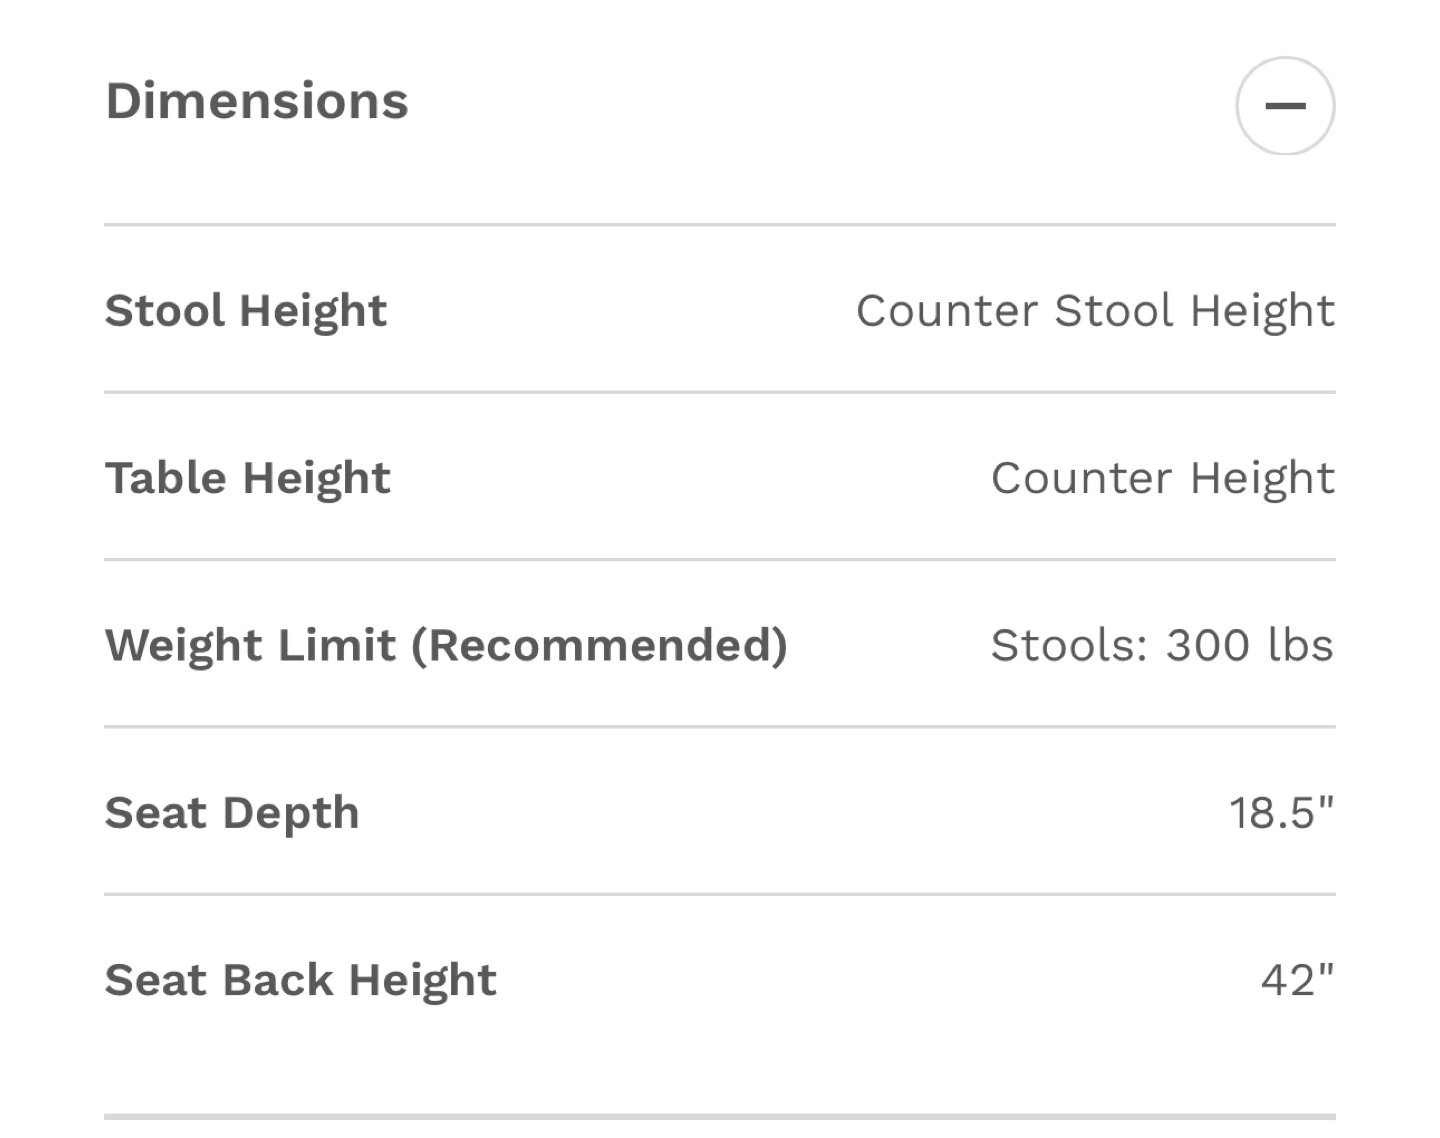1440x1138 pixels.
Task: Click divider between Seat Depth and Seat Back Height
Action: click(720, 894)
